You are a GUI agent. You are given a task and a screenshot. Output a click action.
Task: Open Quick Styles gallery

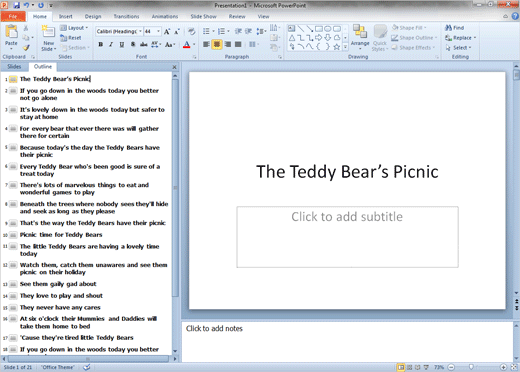point(380,37)
